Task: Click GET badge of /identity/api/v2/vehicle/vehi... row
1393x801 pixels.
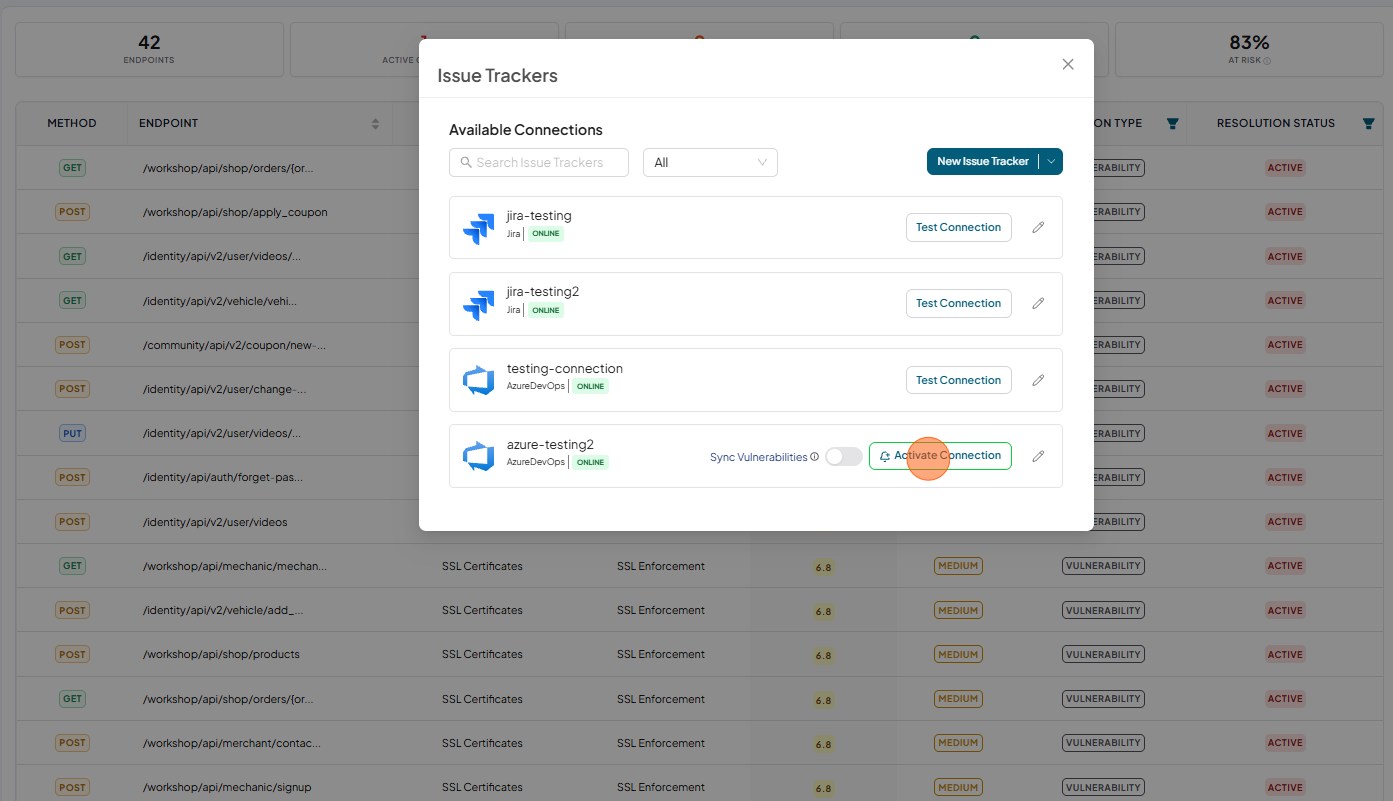Action: pyautogui.click(x=72, y=300)
